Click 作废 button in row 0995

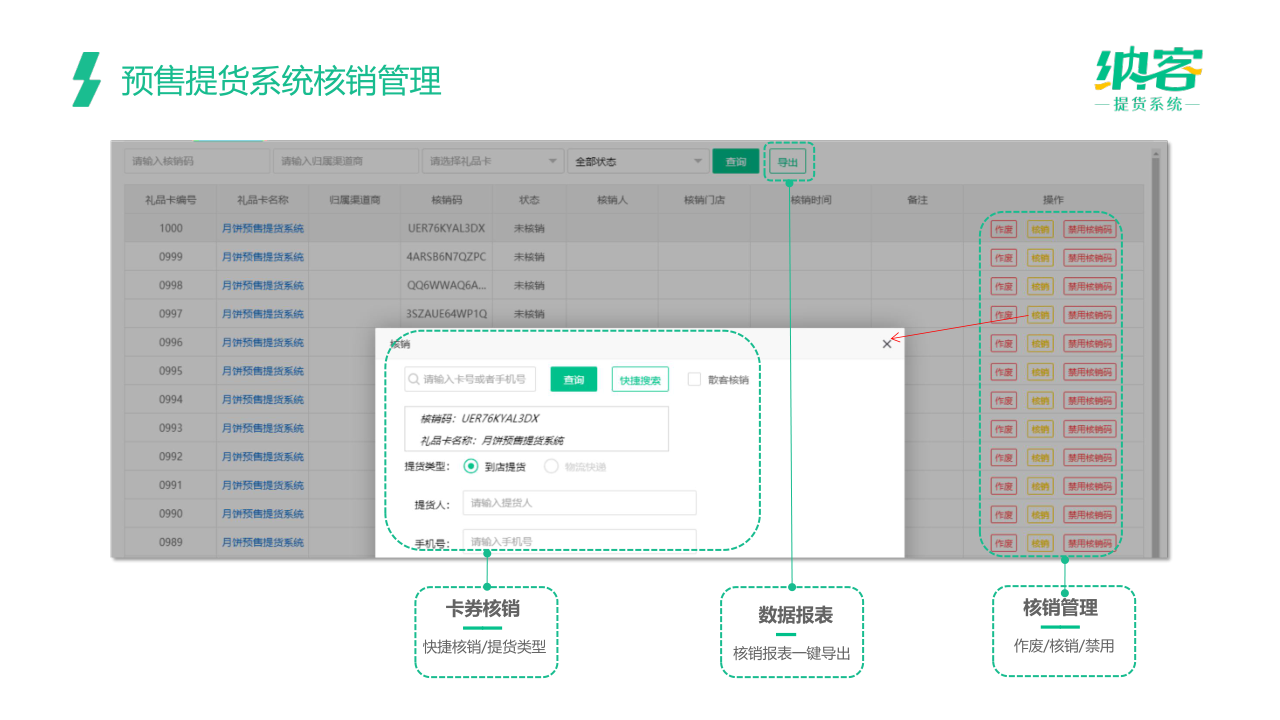[x=1003, y=371]
